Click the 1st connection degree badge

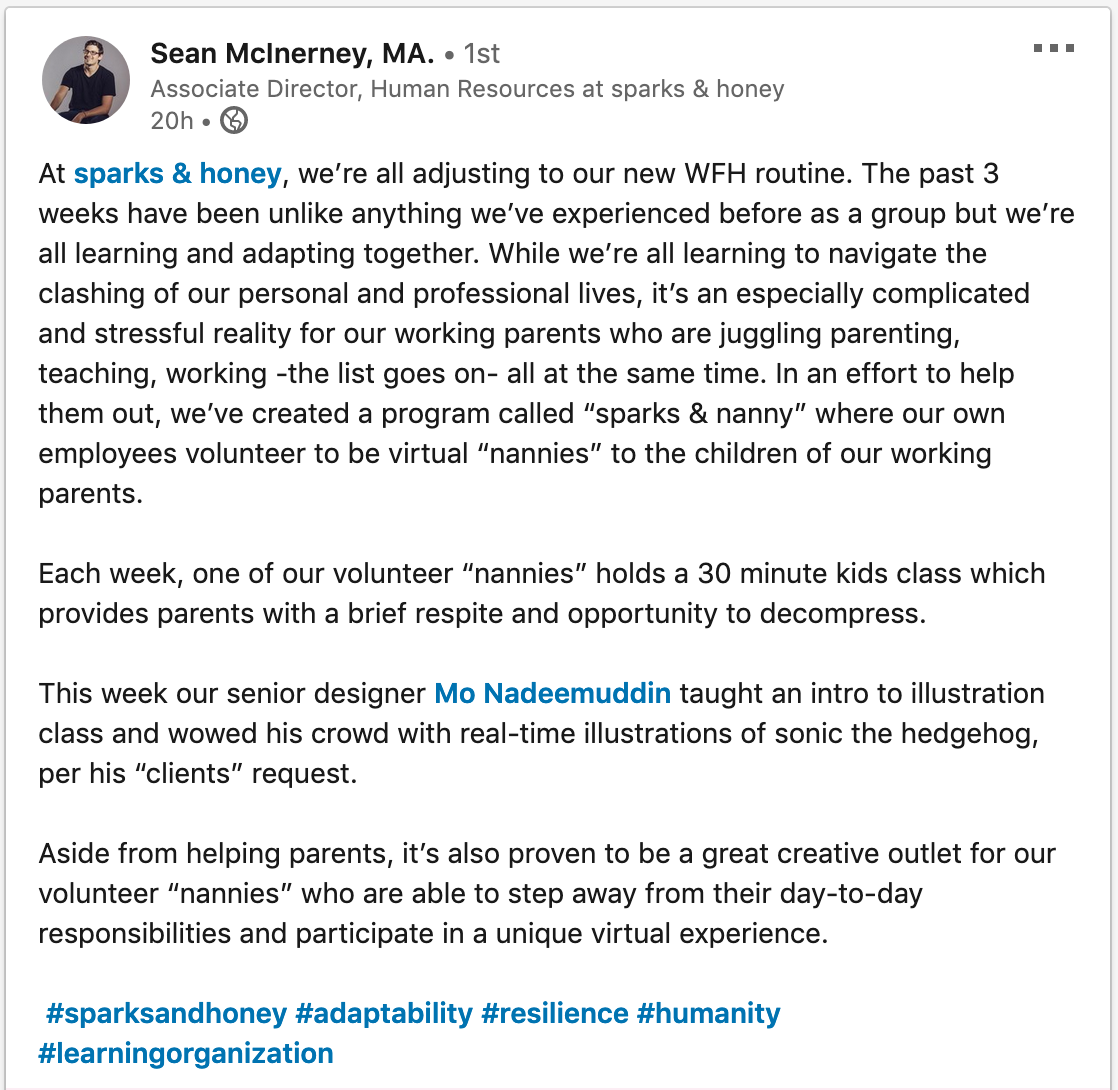point(481,53)
